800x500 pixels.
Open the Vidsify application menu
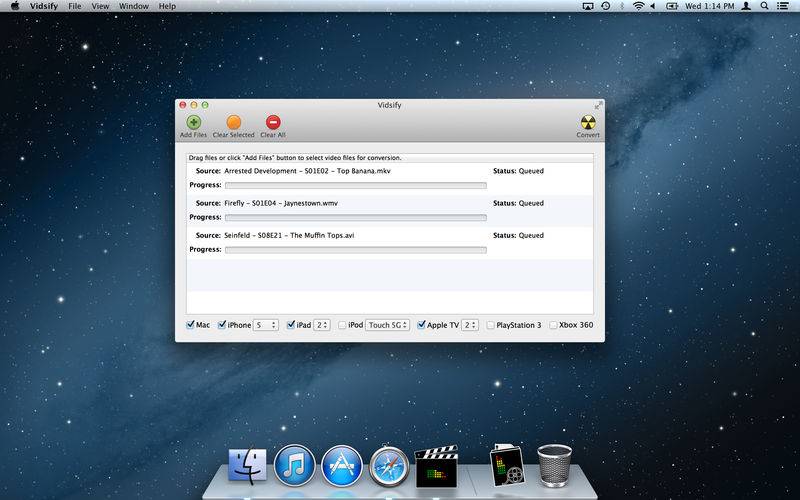coord(43,6)
